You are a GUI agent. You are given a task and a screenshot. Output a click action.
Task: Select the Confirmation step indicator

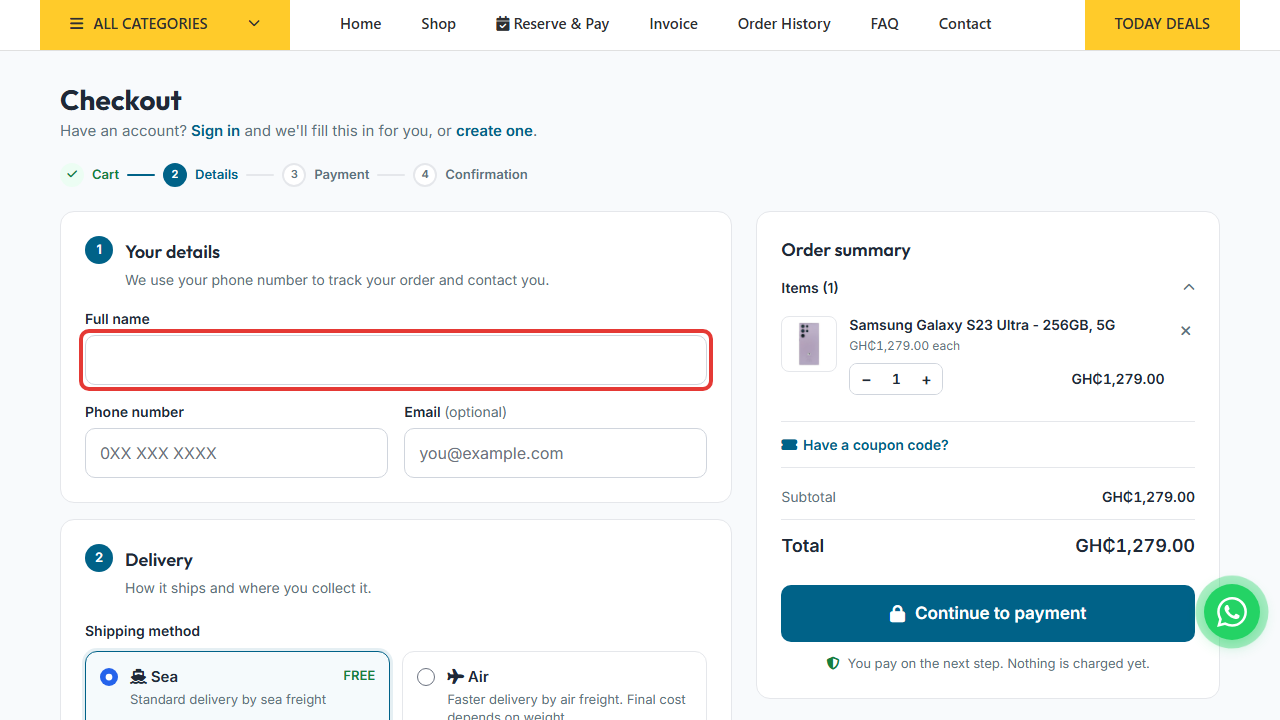pyautogui.click(x=471, y=174)
